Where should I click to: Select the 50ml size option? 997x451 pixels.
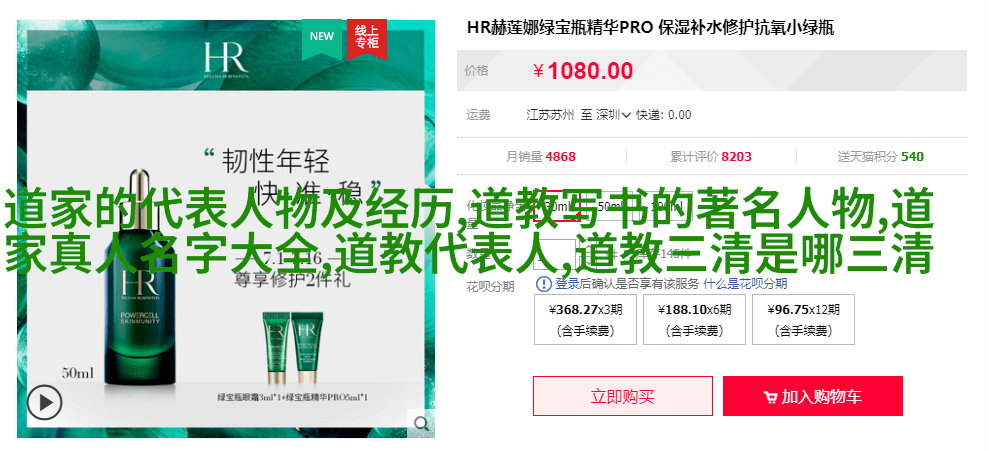tap(609, 207)
